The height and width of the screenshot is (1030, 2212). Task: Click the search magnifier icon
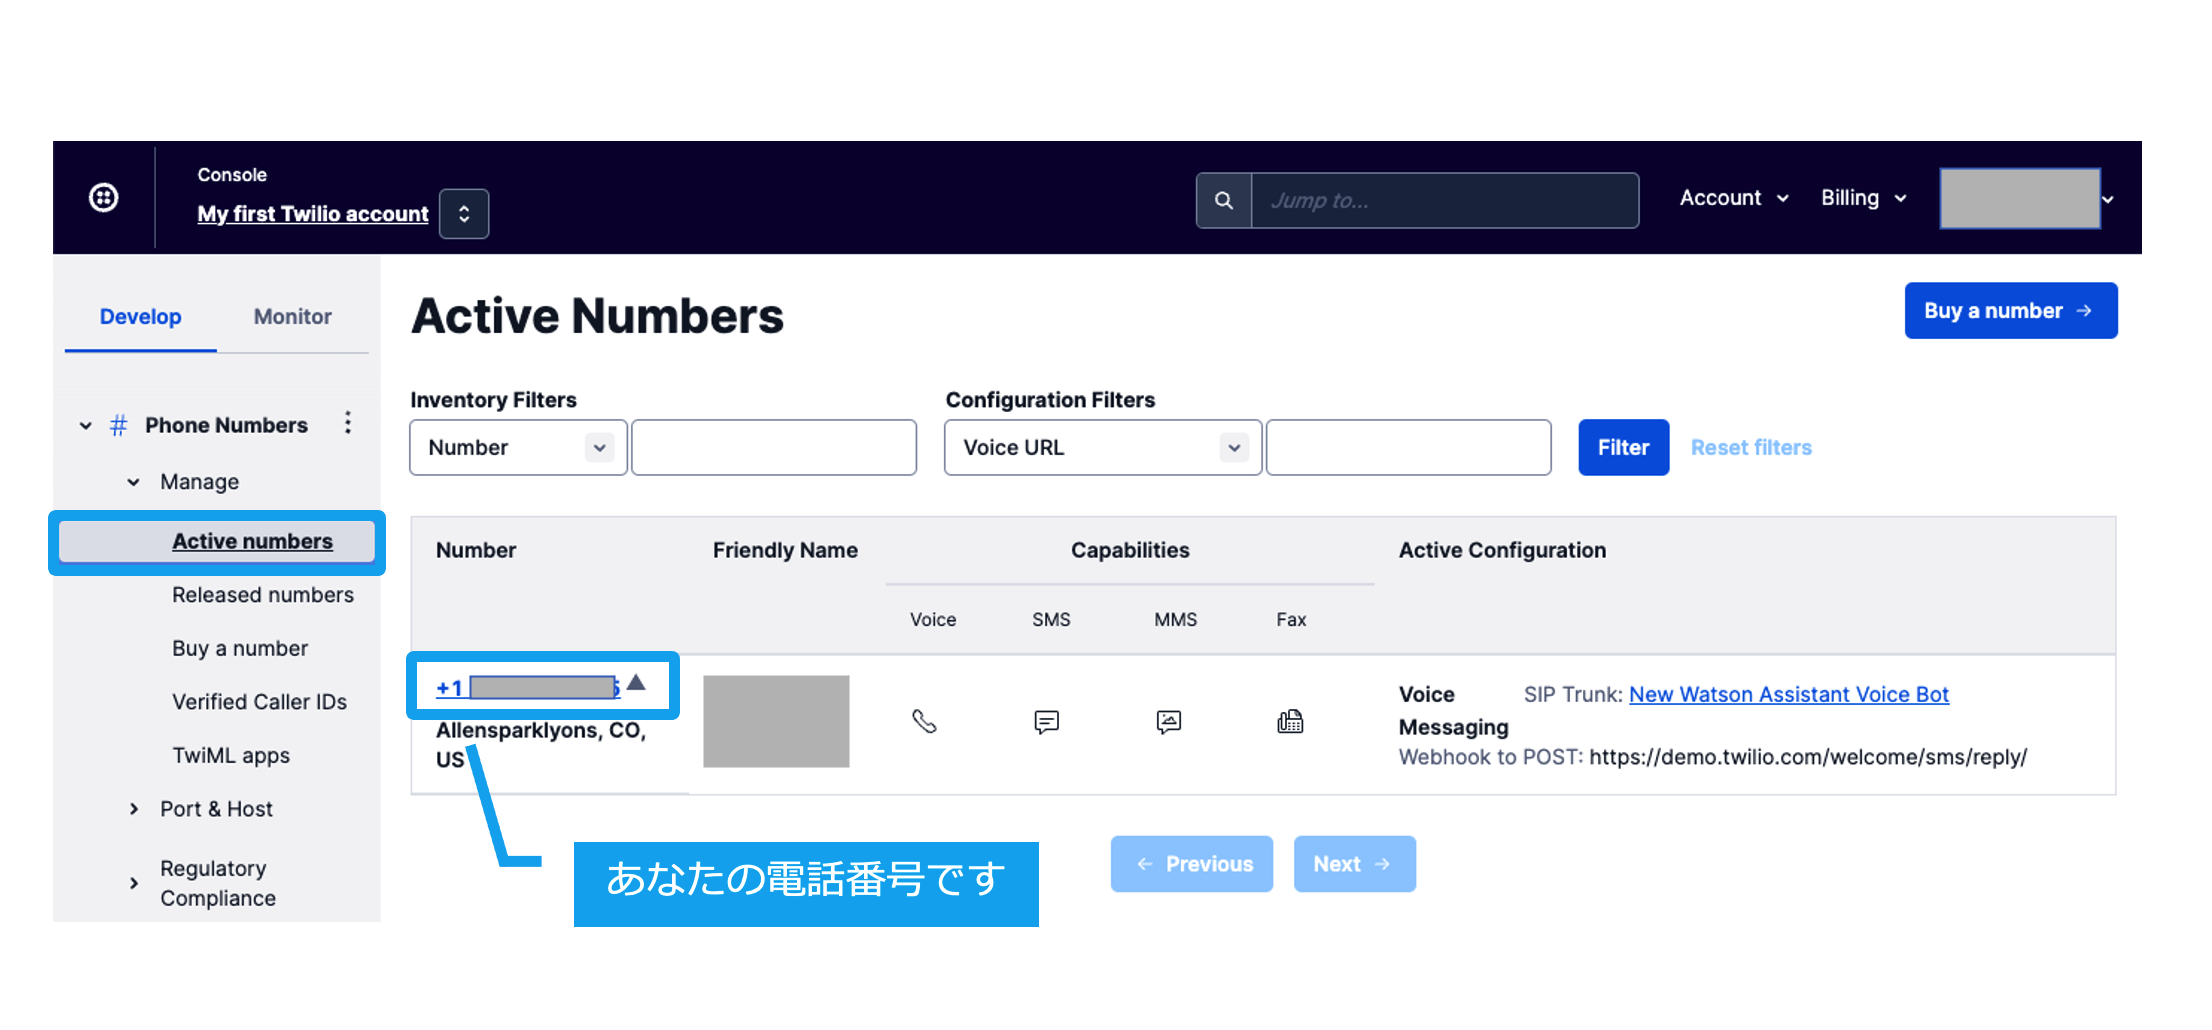(x=1224, y=201)
